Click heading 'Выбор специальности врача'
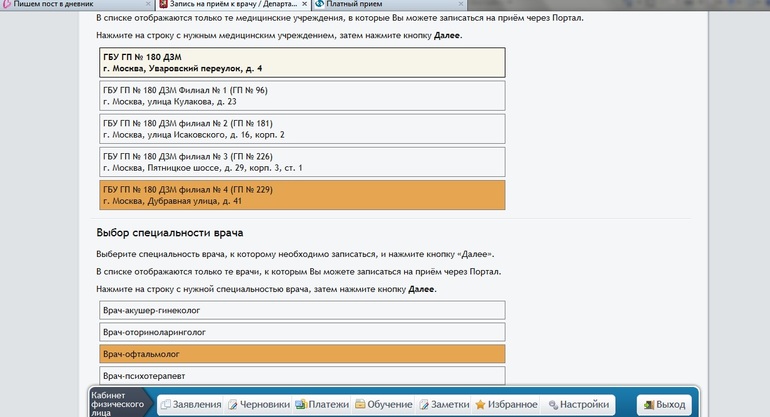Screen dimensions: 770x417 tap(169, 233)
